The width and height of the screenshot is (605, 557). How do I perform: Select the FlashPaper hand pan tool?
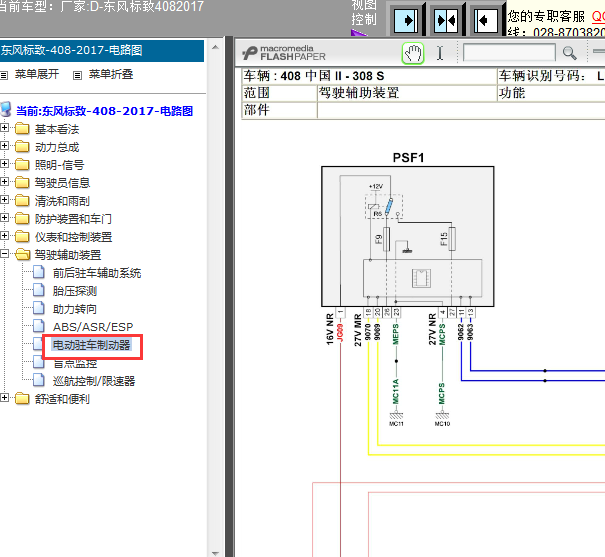point(413,53)
